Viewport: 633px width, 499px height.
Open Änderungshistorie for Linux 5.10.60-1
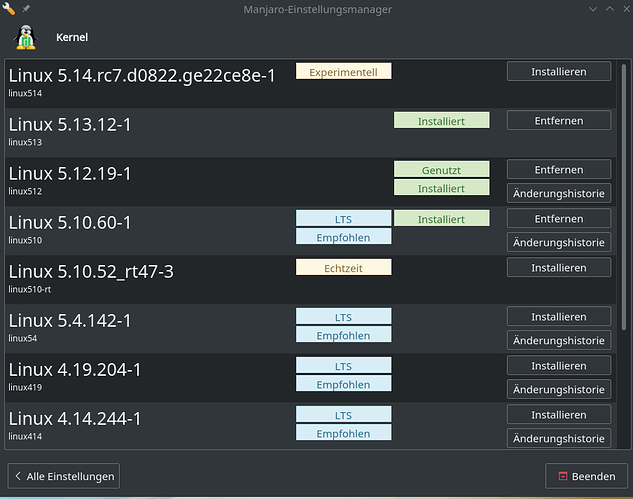click(x=559, y=242)
